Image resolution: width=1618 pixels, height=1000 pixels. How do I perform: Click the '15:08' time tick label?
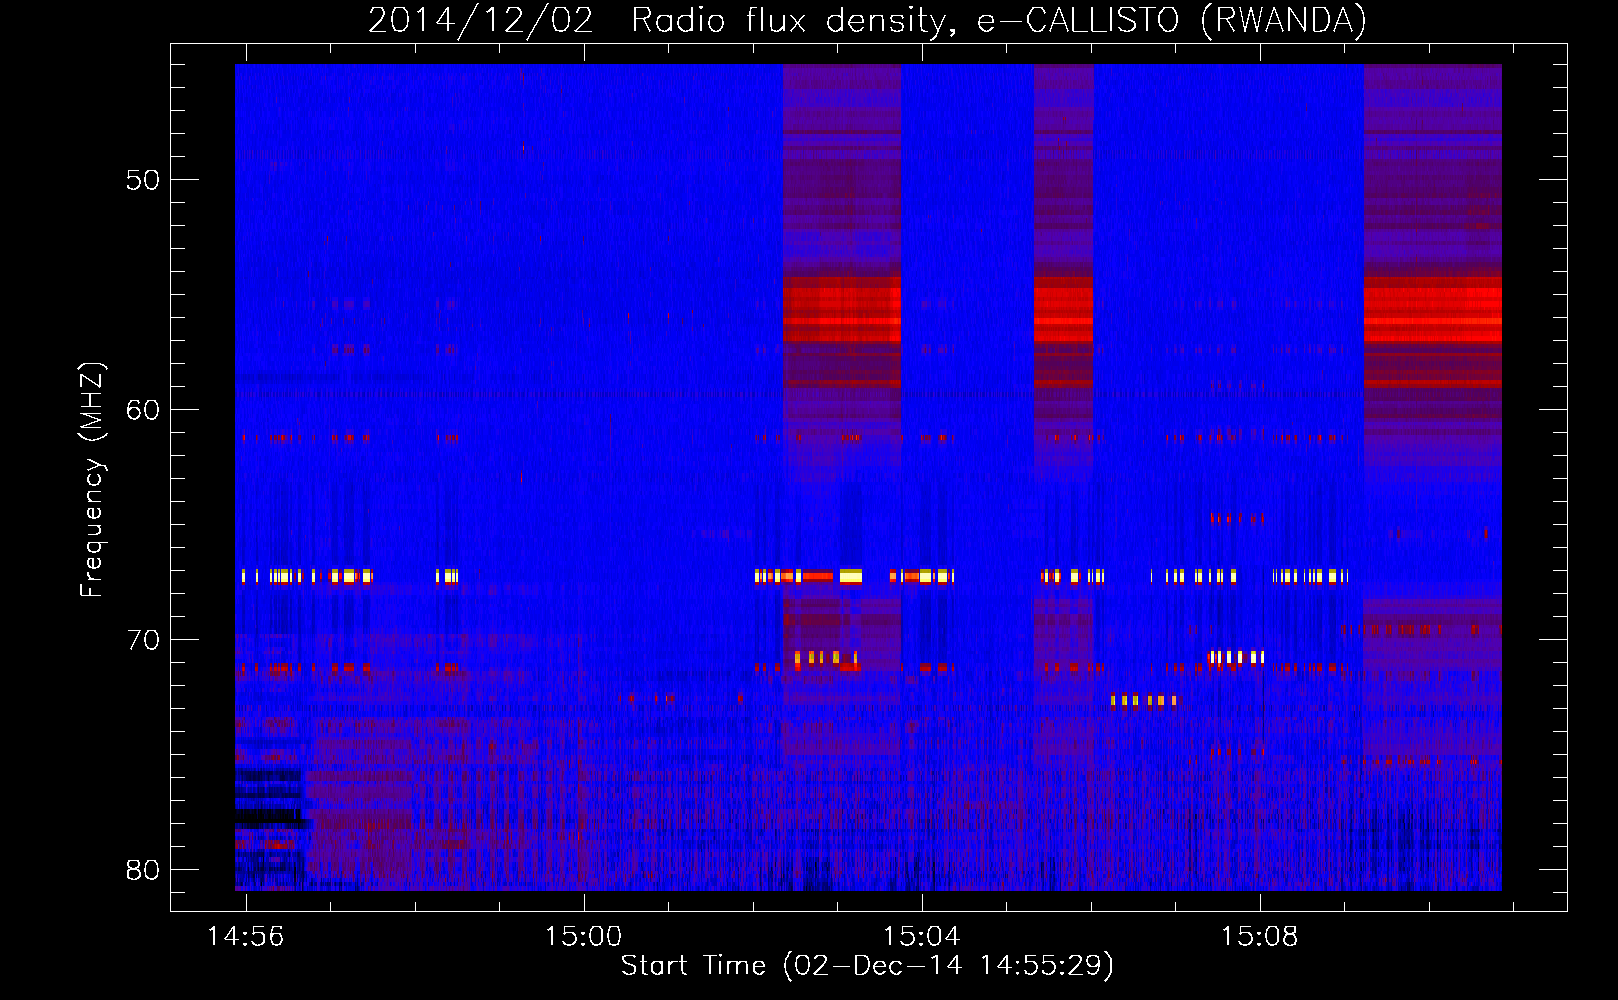pyautogui.click(x=1259, y=936)
